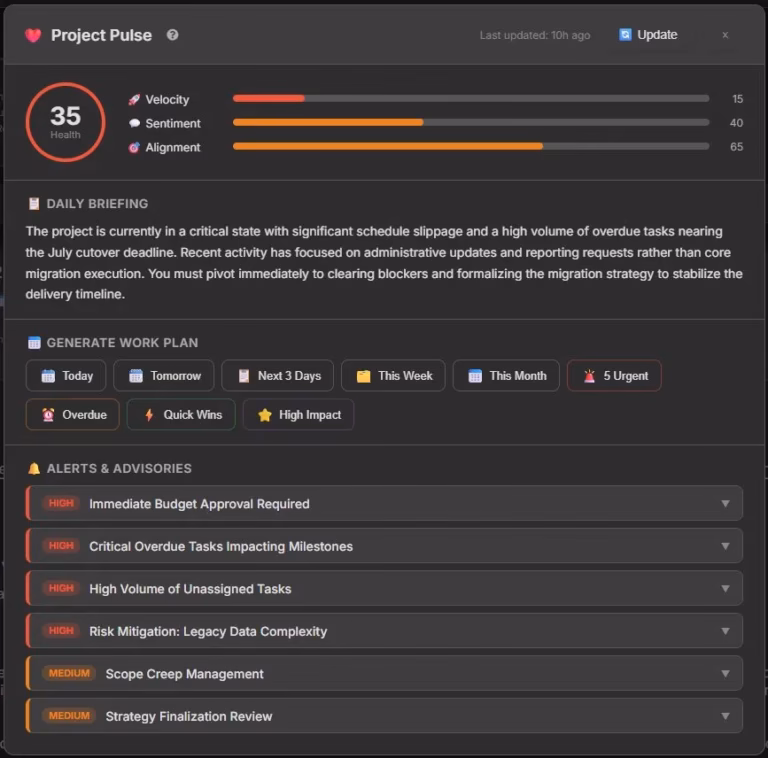Click the Update button
The width and height of the screenshot is (768, 758).
click(648, 35)
